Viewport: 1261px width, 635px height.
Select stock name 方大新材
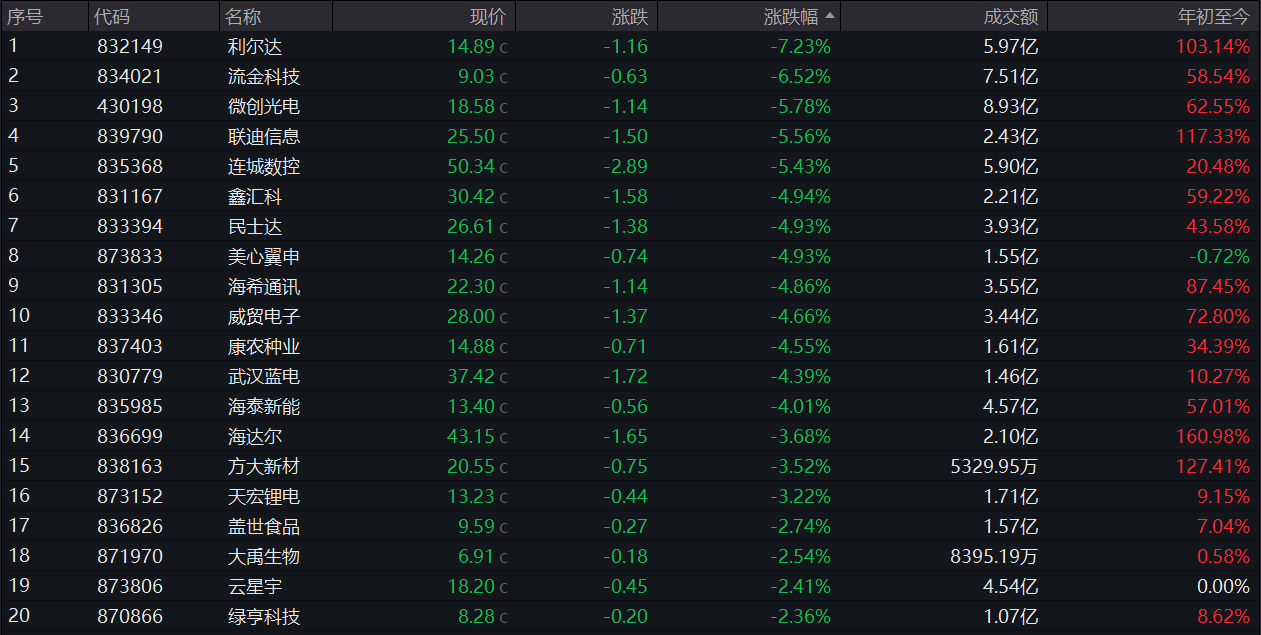264,466
